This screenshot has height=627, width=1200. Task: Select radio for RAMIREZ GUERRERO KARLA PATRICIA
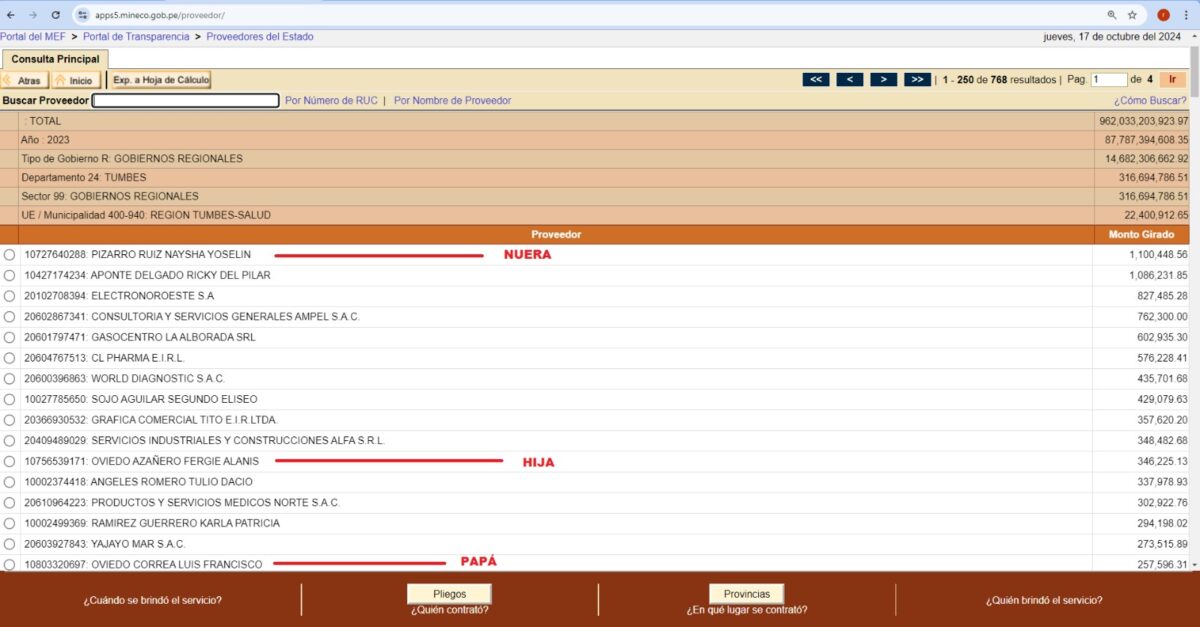tap(9, 523)
